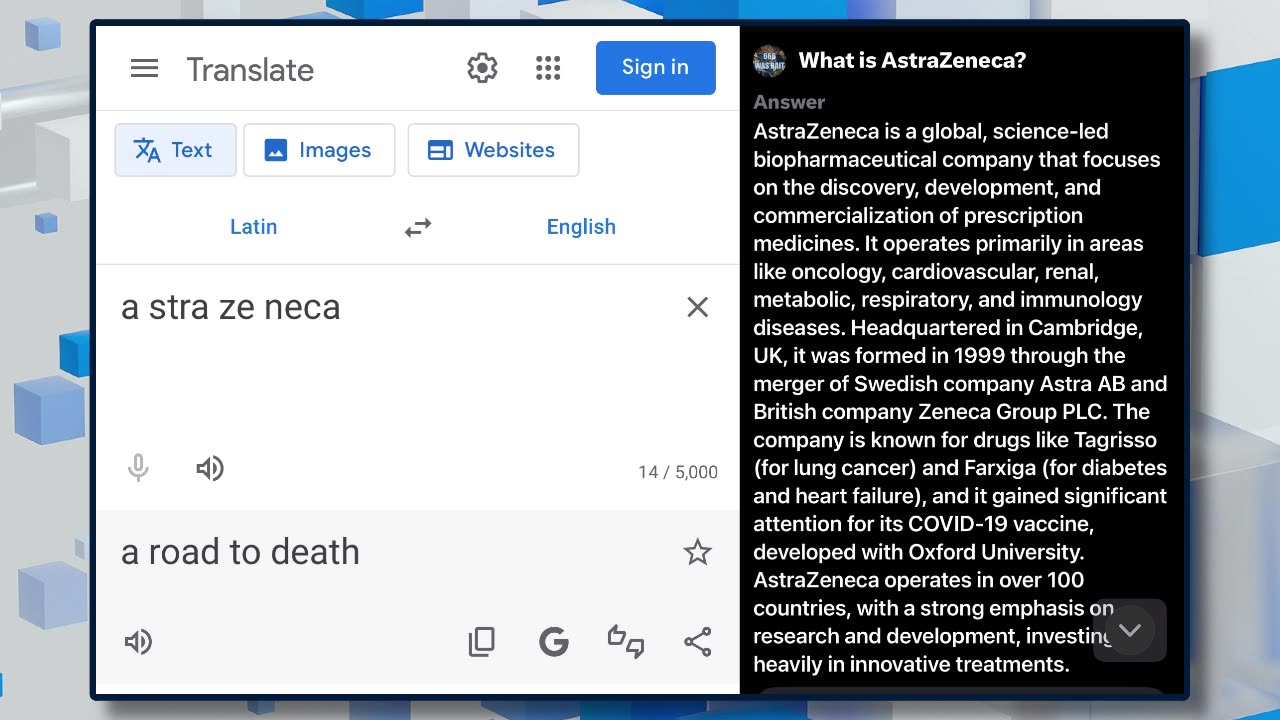Listen to the translated text

138,642
